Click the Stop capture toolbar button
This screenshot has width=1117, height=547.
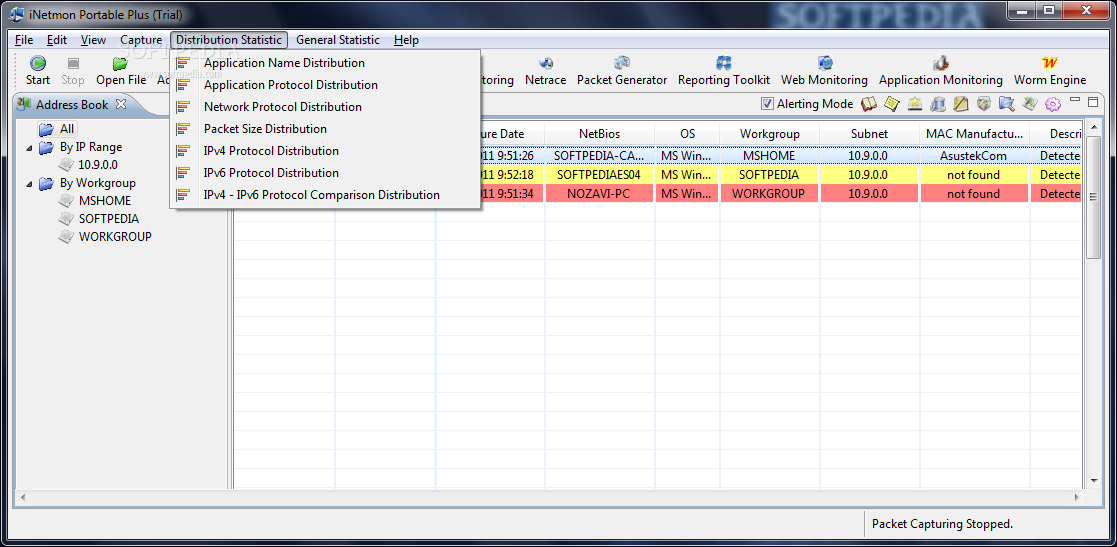pos(73,71)
